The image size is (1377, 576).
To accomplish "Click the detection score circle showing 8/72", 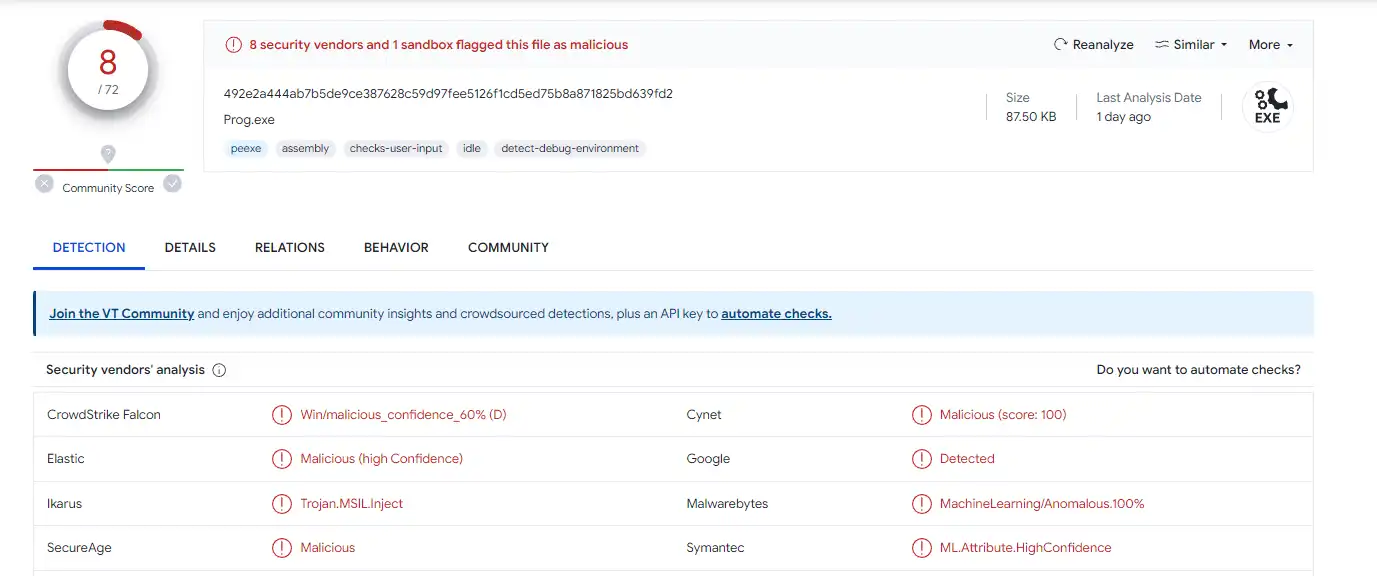I will click(108, 70).
